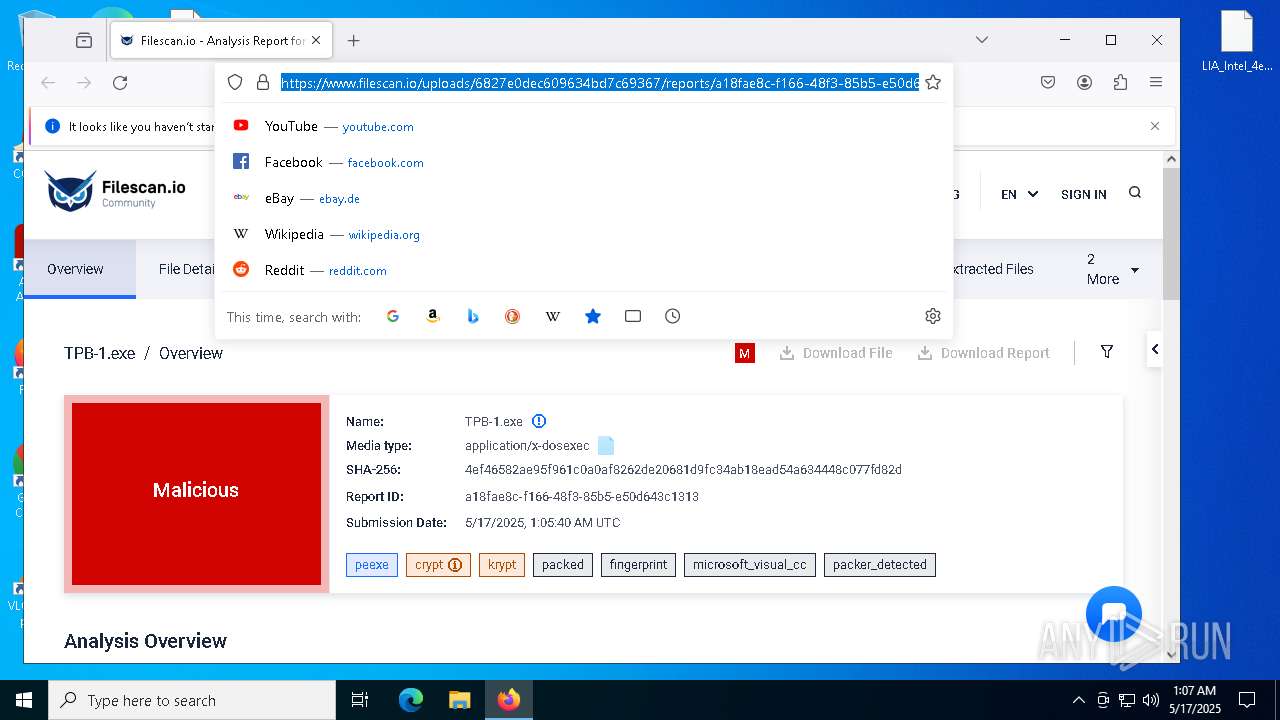The width and height of the screenshot is (1280, 720).
Task: Click file icon next to media type
Action: pyautogui.click(x=606, y=446)
